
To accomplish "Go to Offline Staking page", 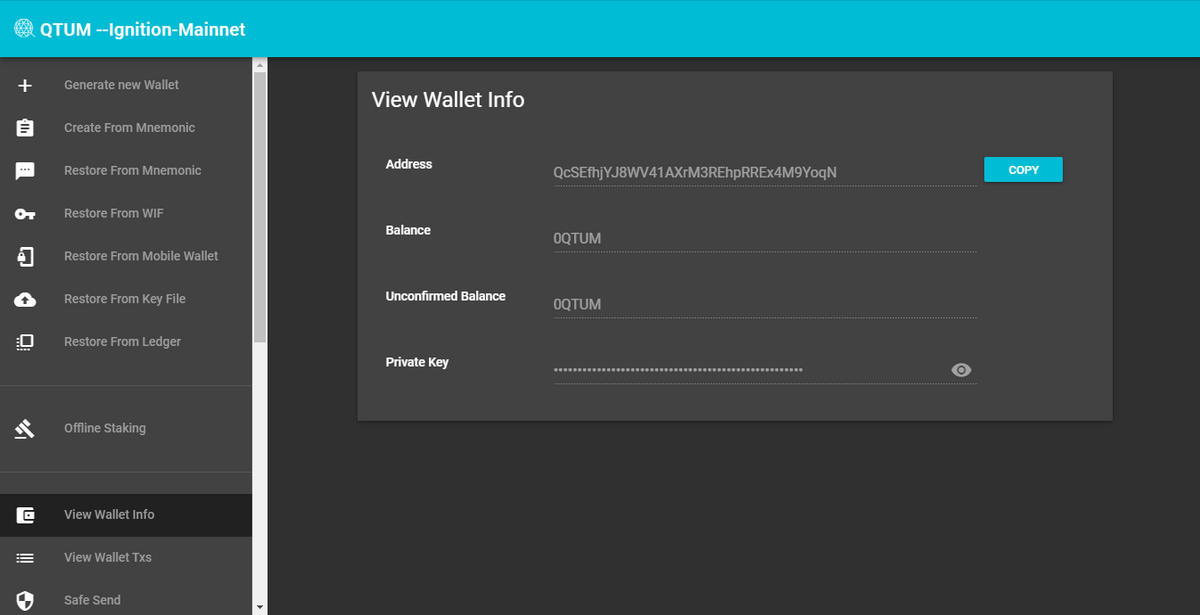I will click(x=126, y=429).
